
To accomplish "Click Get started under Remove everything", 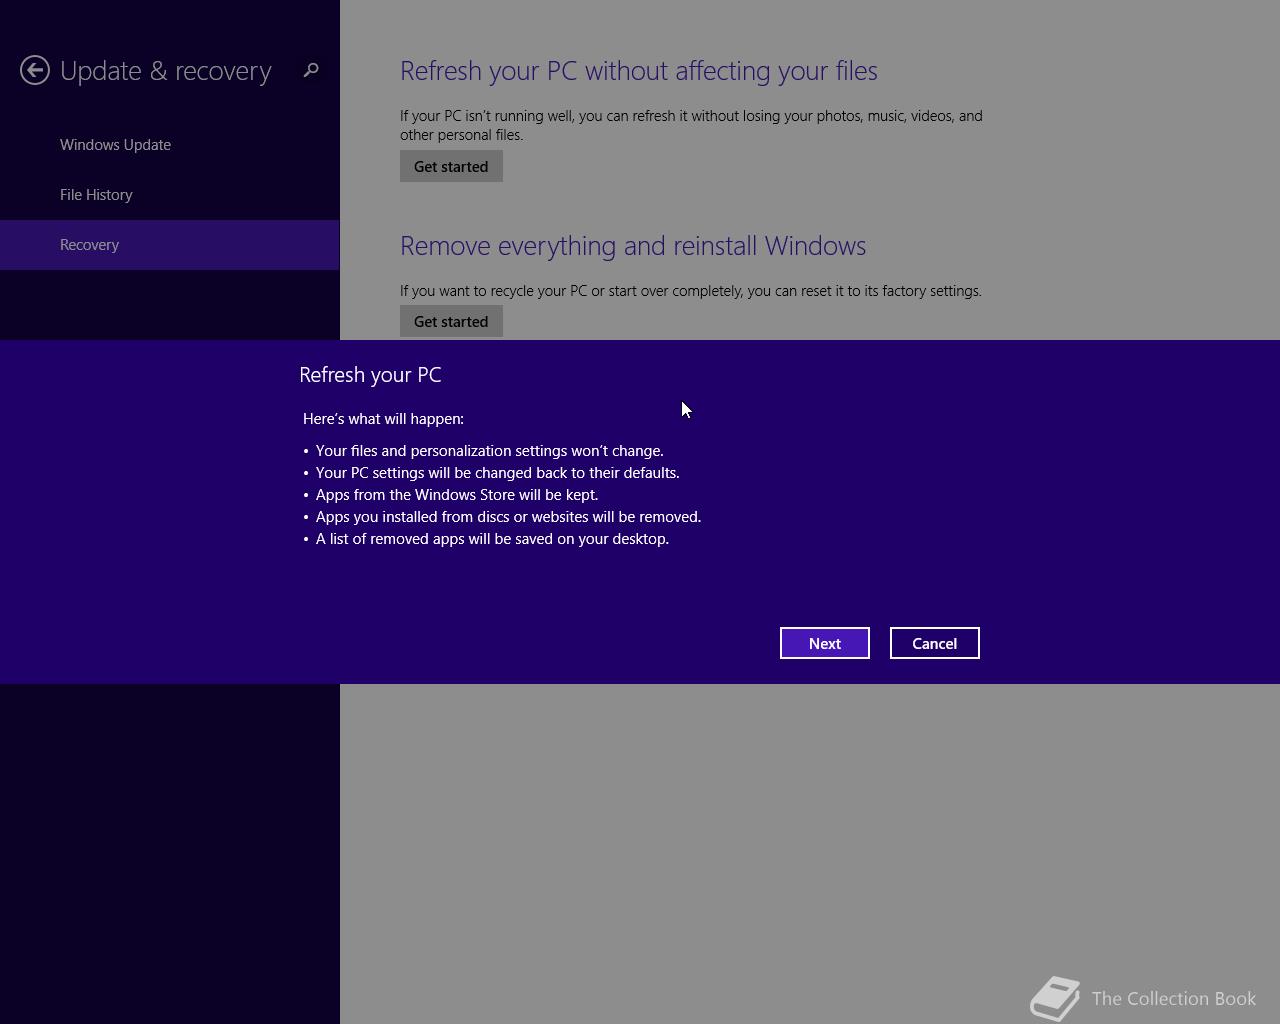I will tap(451, 322).
